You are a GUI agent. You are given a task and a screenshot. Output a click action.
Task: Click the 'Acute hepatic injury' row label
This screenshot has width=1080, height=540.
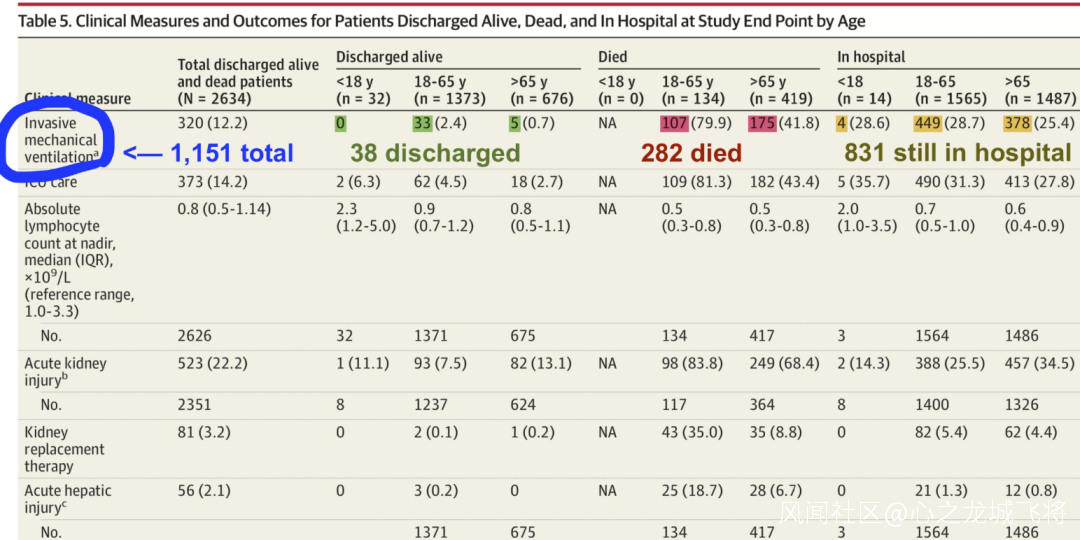(68, 498)
